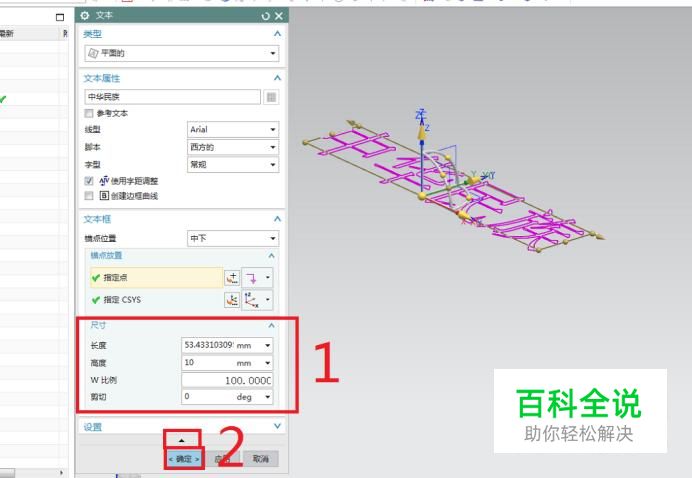Click the 长度 value field
Image resolution: width=692 pixels, height=478 pixels.
tap(208, 345)
